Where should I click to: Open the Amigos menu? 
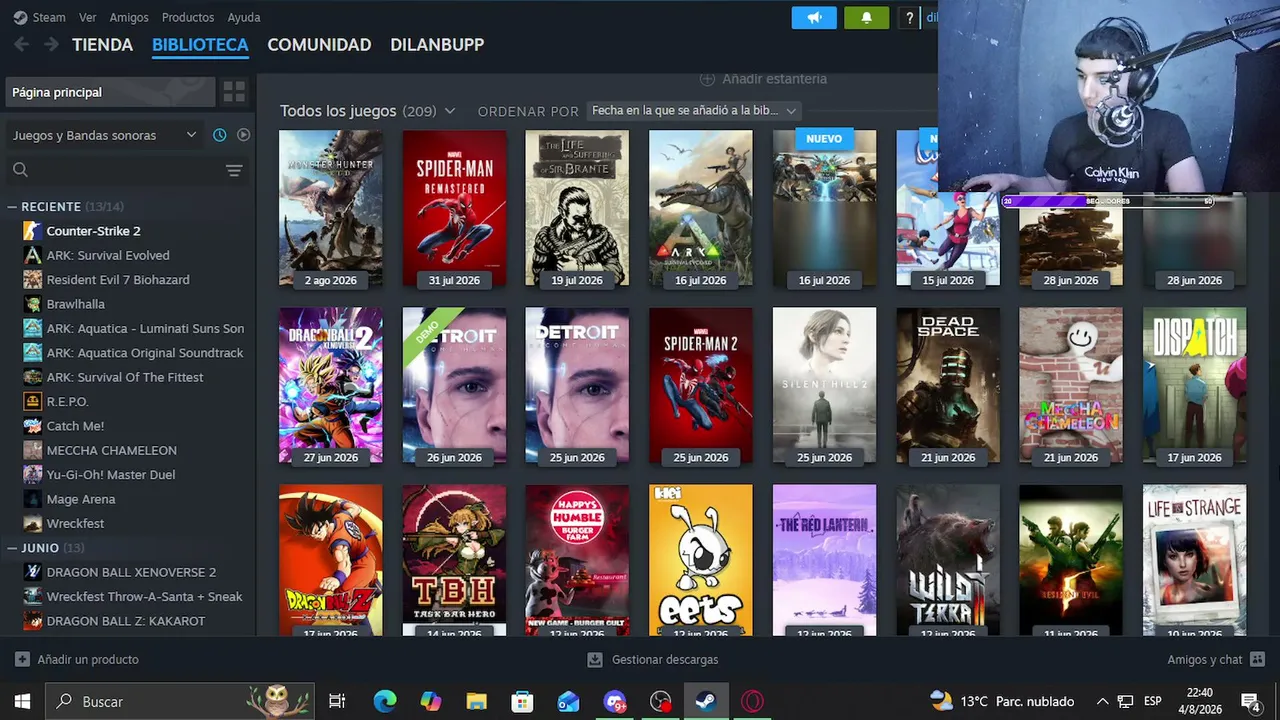[x=129, y=17]
